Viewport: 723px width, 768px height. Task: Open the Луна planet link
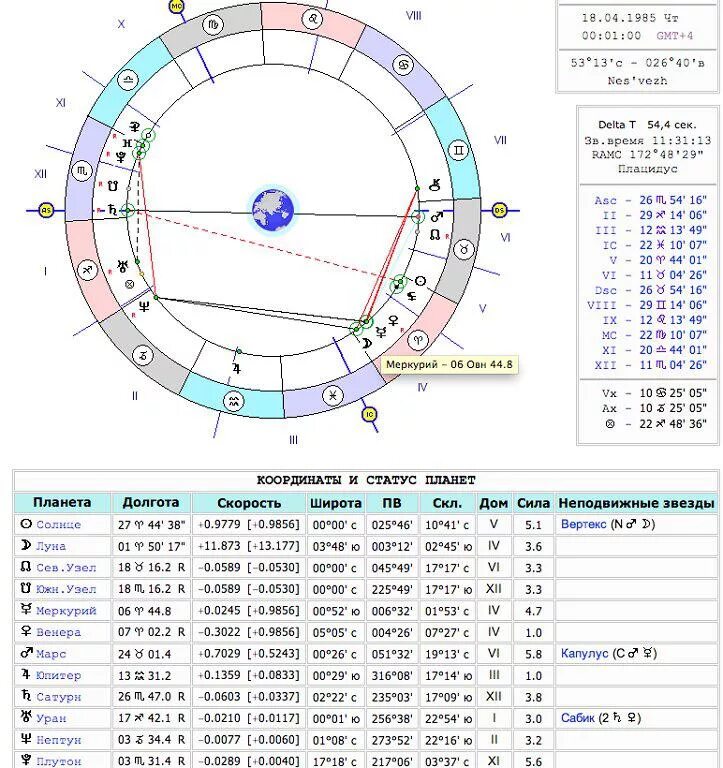pyautogui.click(x=51, y=546)
